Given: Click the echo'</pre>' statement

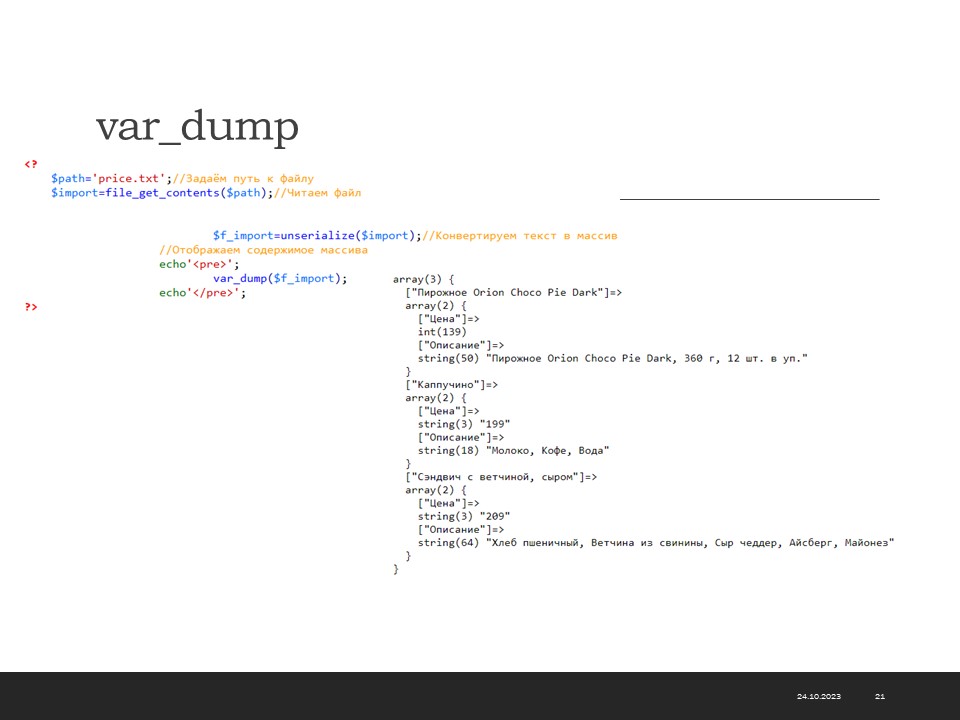Looking at the screenshot, I should coord(202,293).
